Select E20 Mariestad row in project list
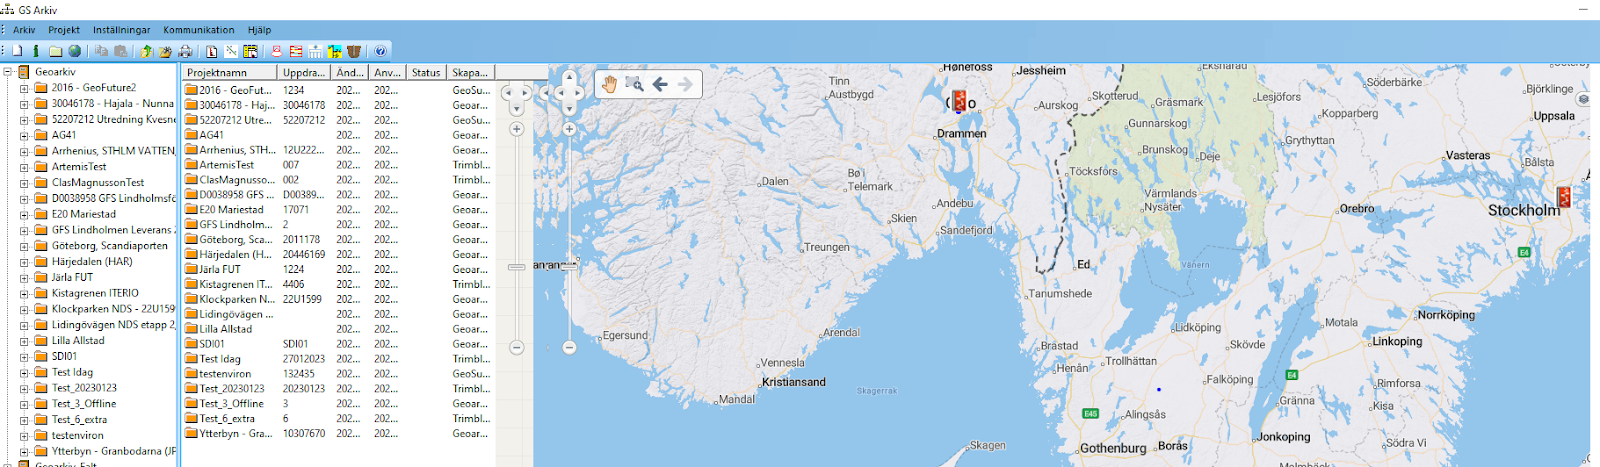Viewport: 1600px width, 467px height. (x=338, y=209)
